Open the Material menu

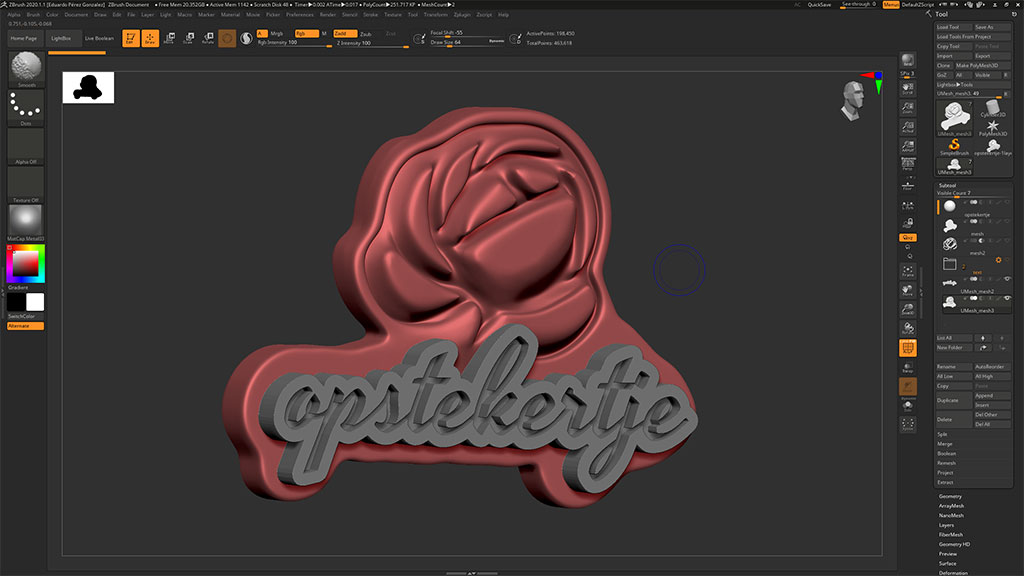[x=230, y=14]
